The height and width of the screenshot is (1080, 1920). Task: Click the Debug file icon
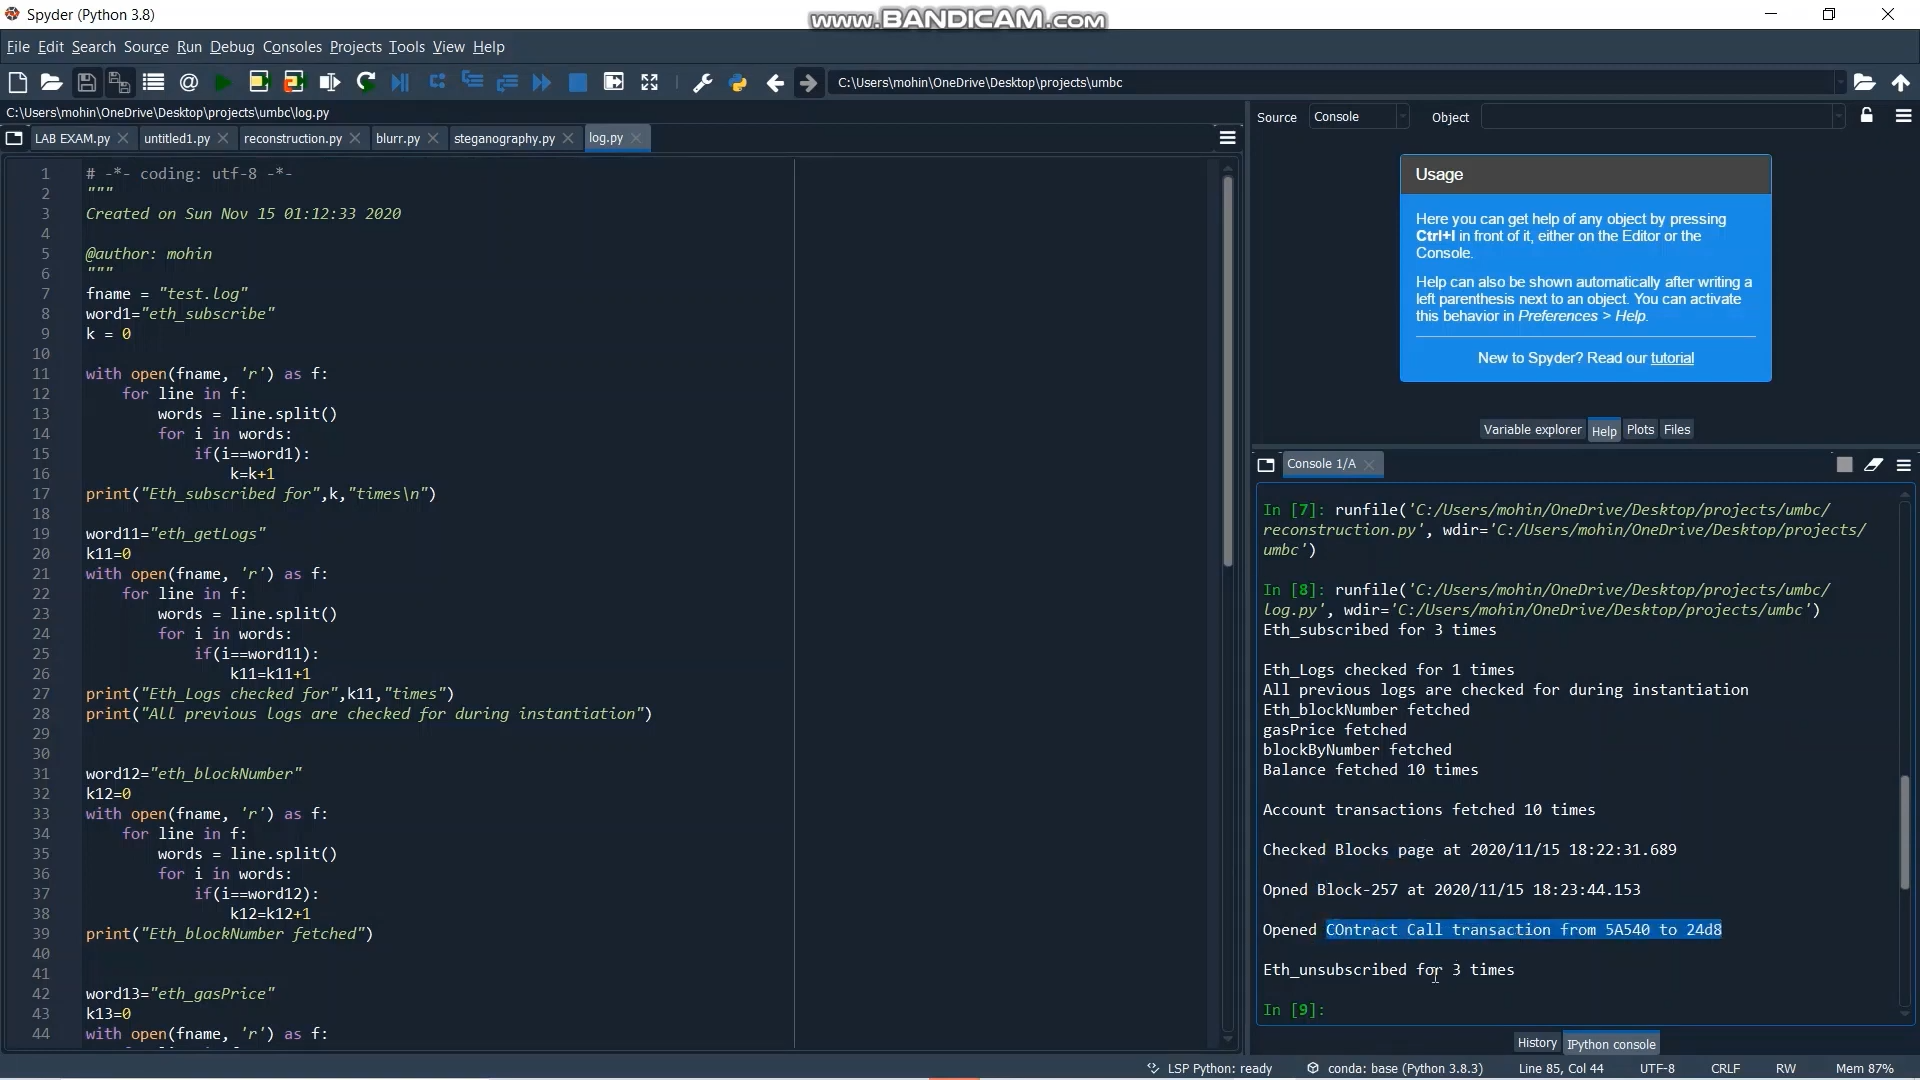coord(400,83)
